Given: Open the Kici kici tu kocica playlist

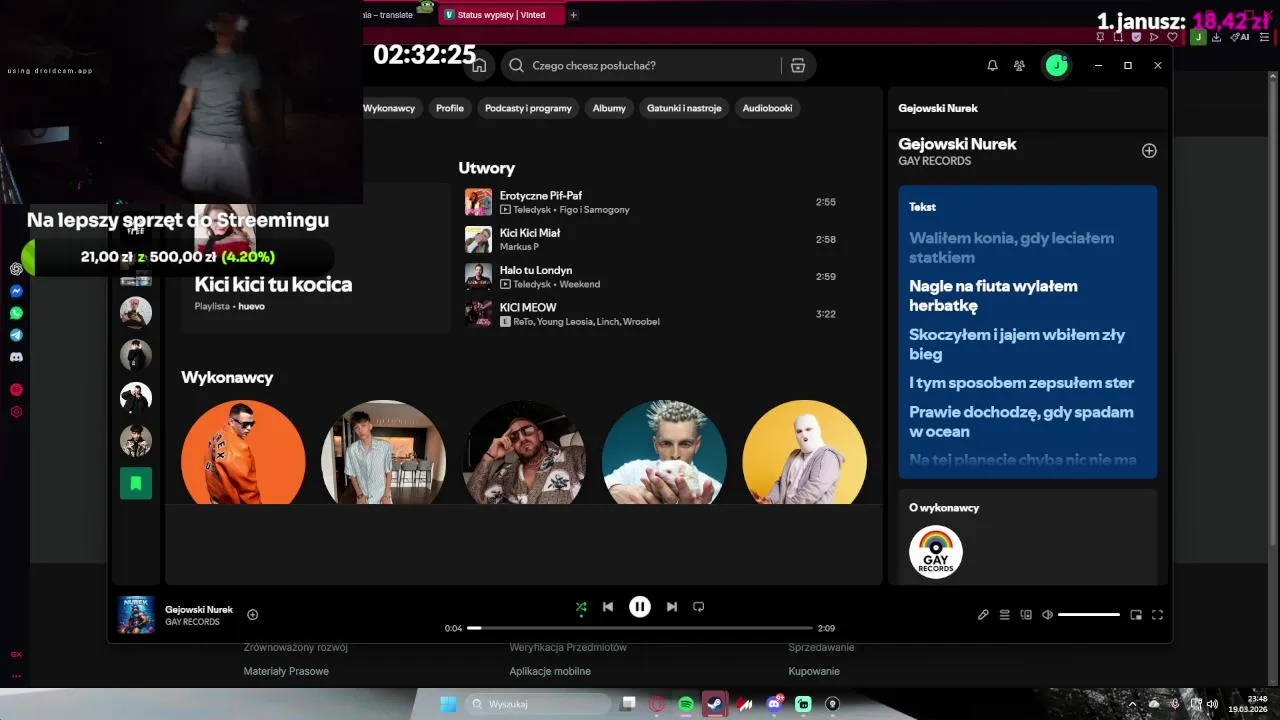Looking at the screenshot, I should tap(273, 284).
